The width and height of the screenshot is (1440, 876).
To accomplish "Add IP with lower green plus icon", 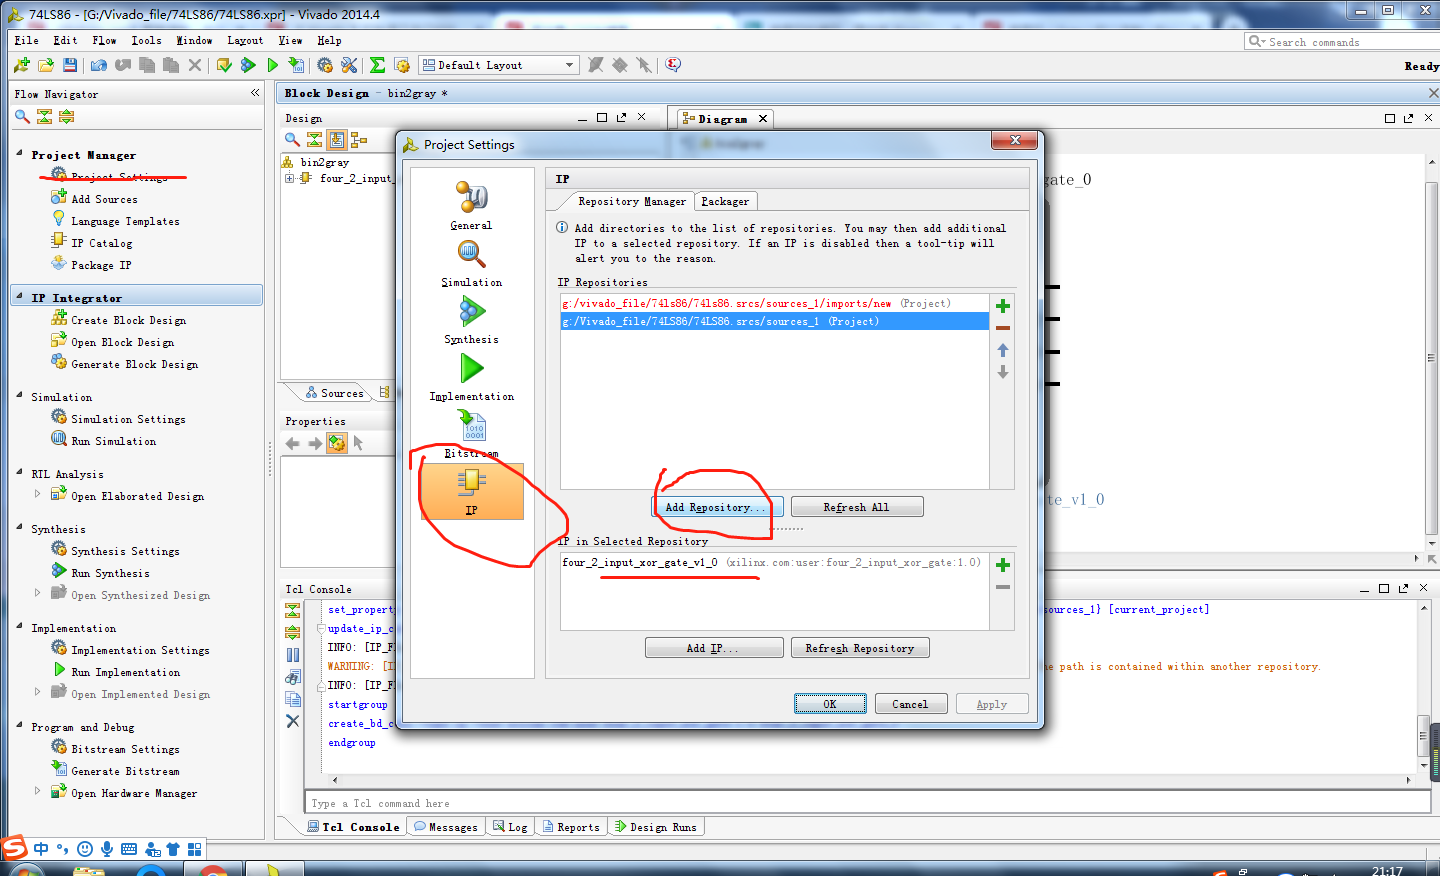I will [x=1002, y=565].
